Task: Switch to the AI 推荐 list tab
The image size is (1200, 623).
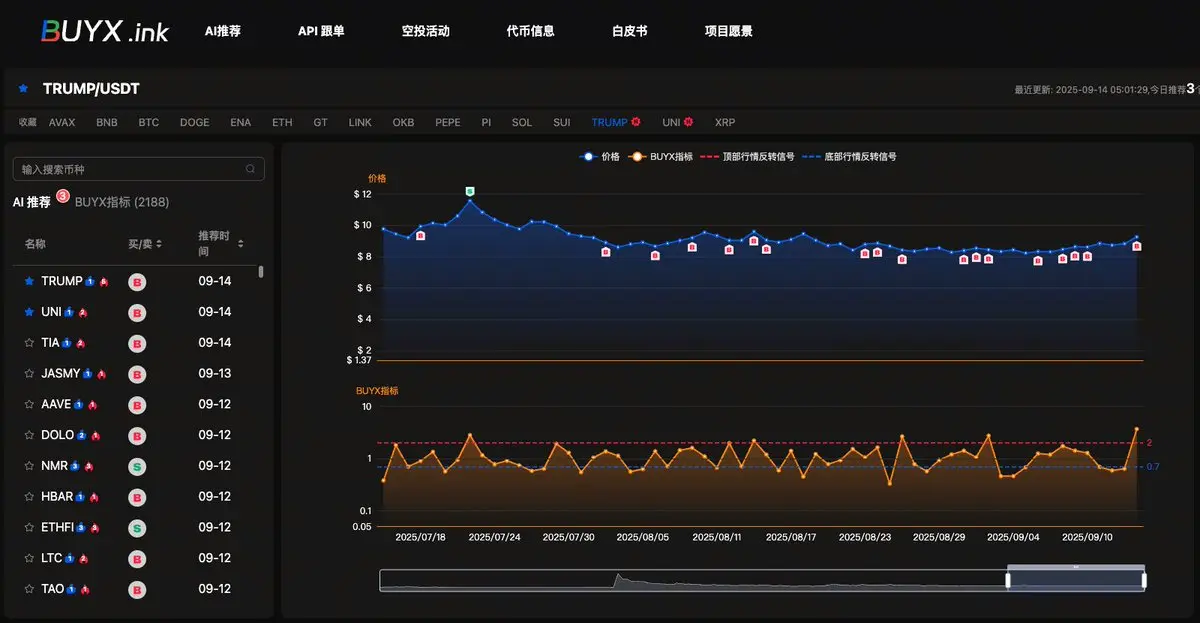Action: point(32,202)
